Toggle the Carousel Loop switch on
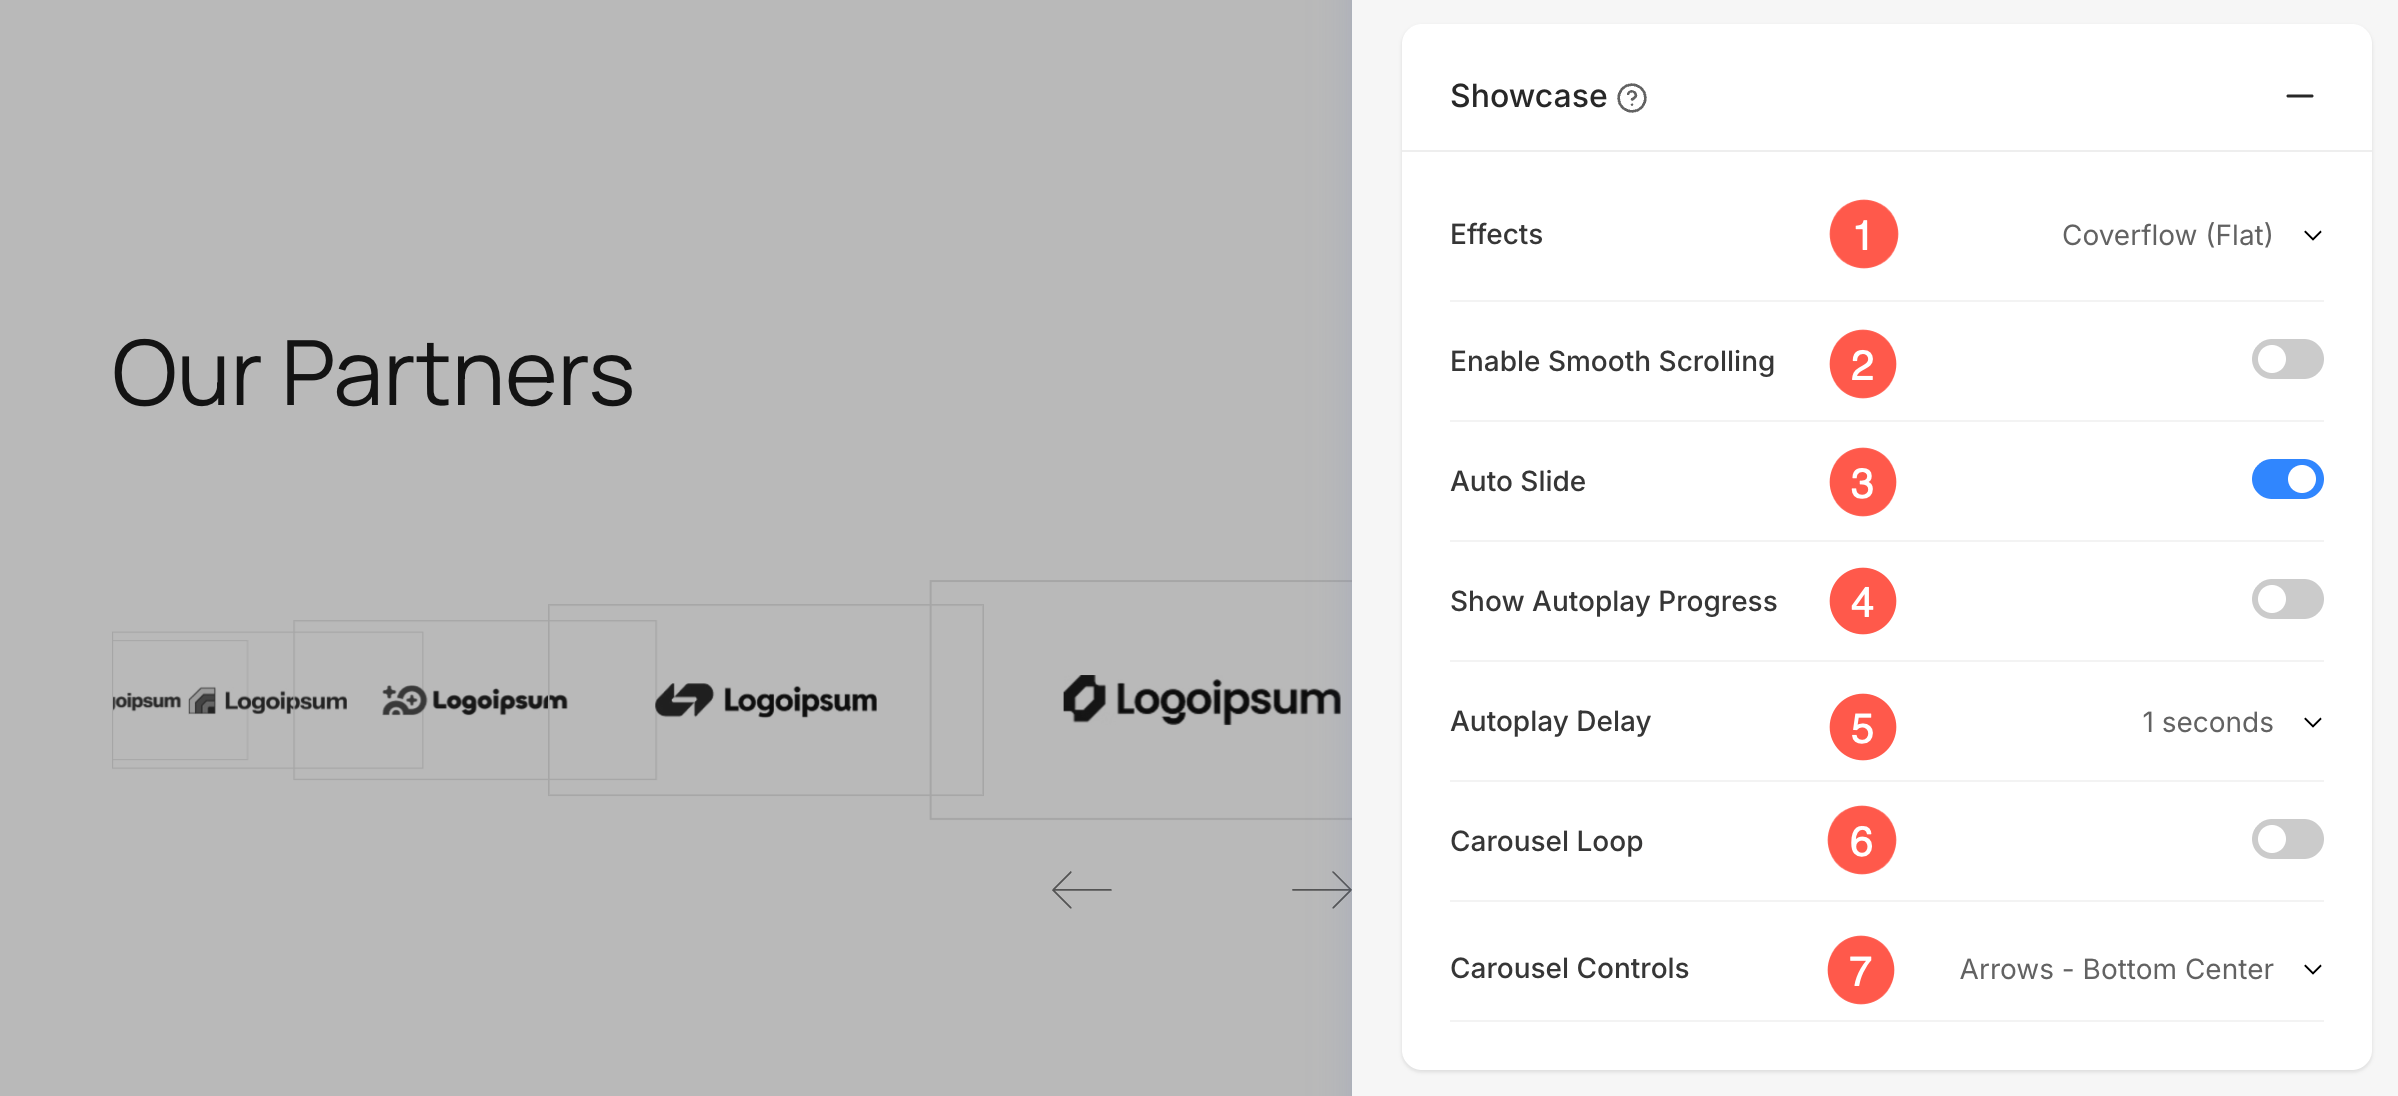The height and width of the screenshot is (1096, 2398). tap(2287, 839)
